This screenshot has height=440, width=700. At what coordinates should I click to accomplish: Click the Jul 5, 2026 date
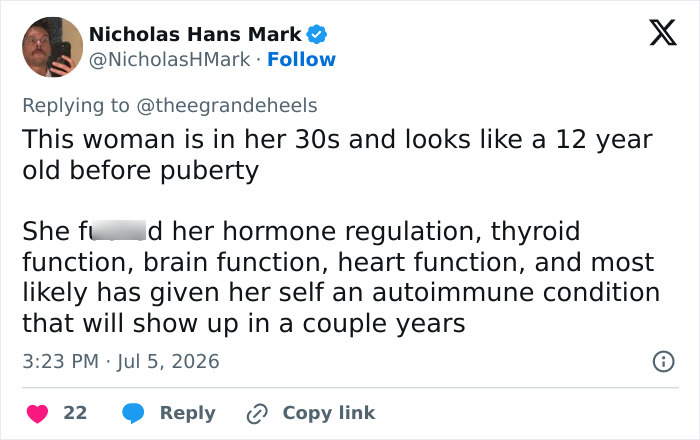point(168,361)
